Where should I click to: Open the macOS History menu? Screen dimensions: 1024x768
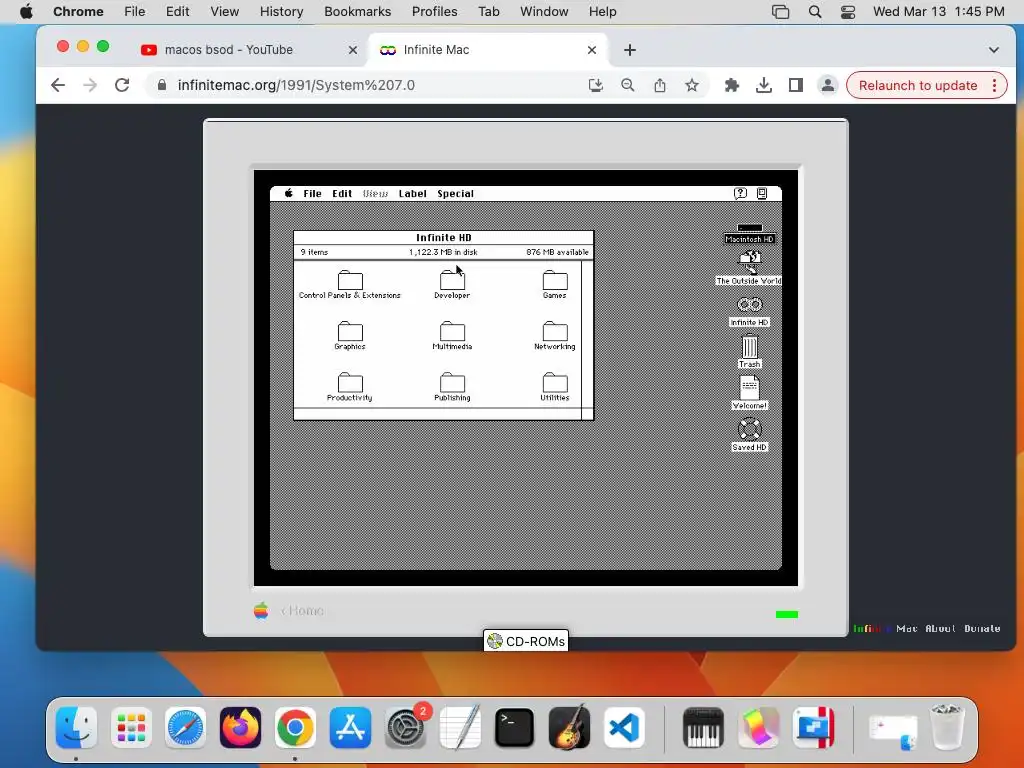281,11
